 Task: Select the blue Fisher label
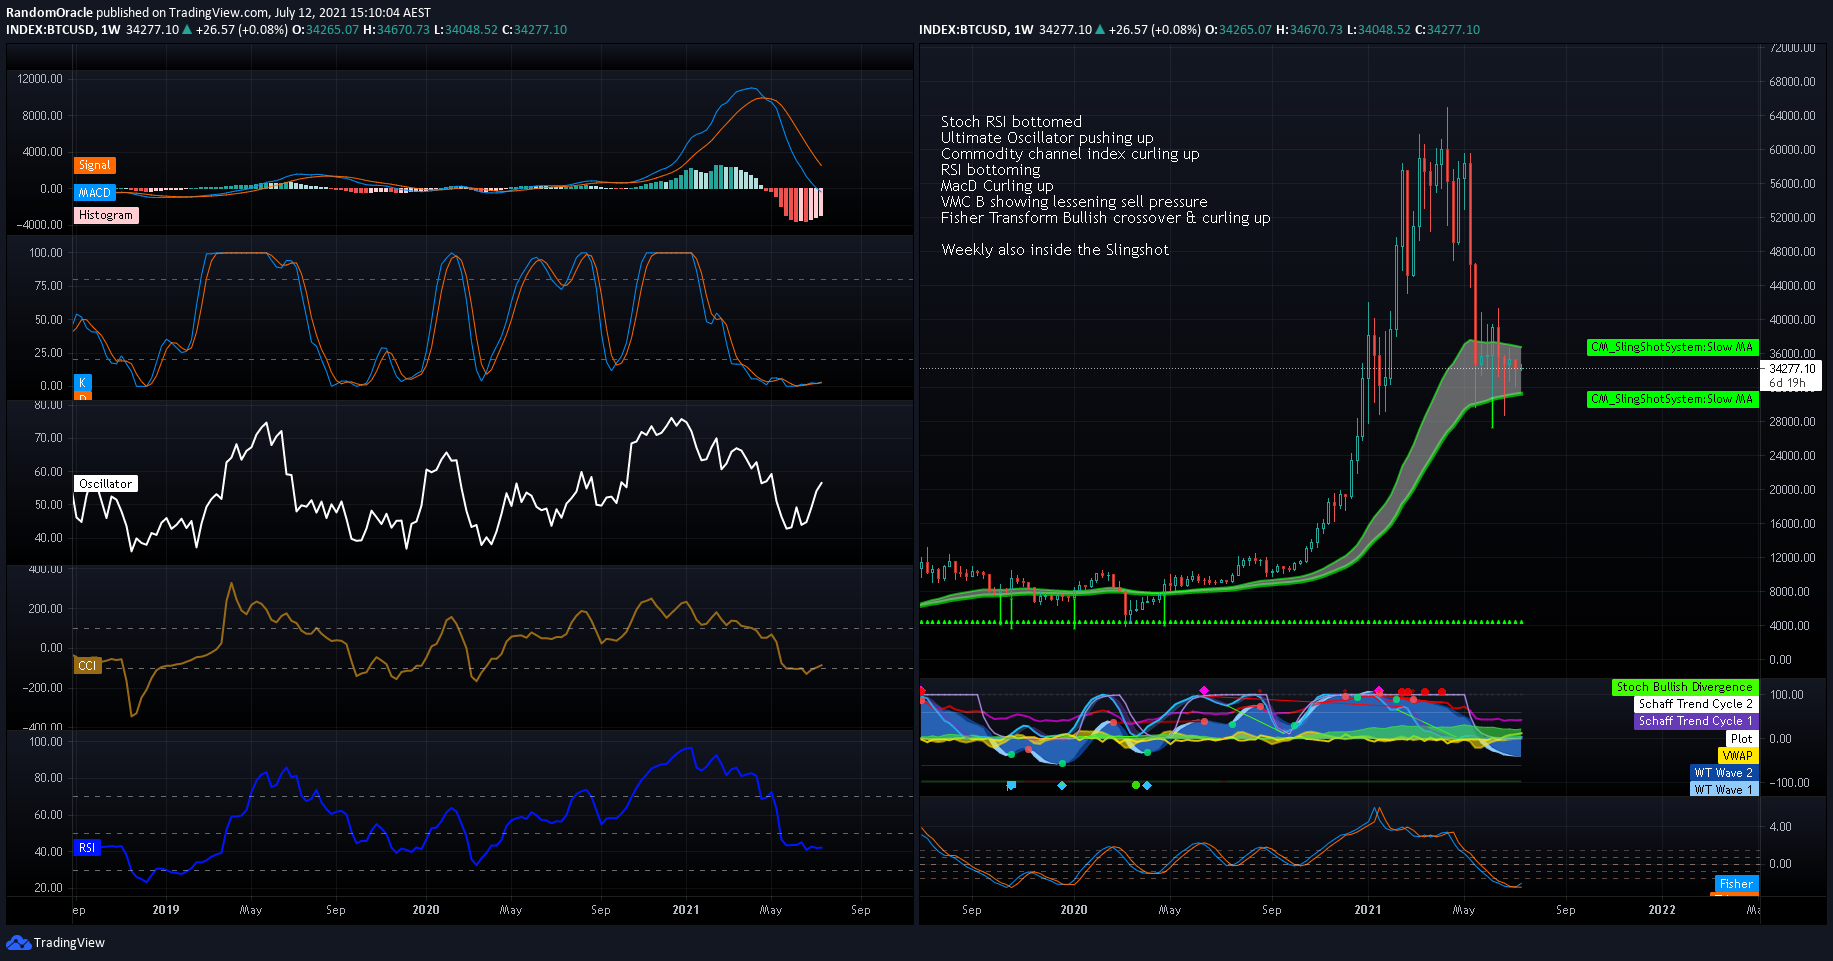pos(1735,883)
